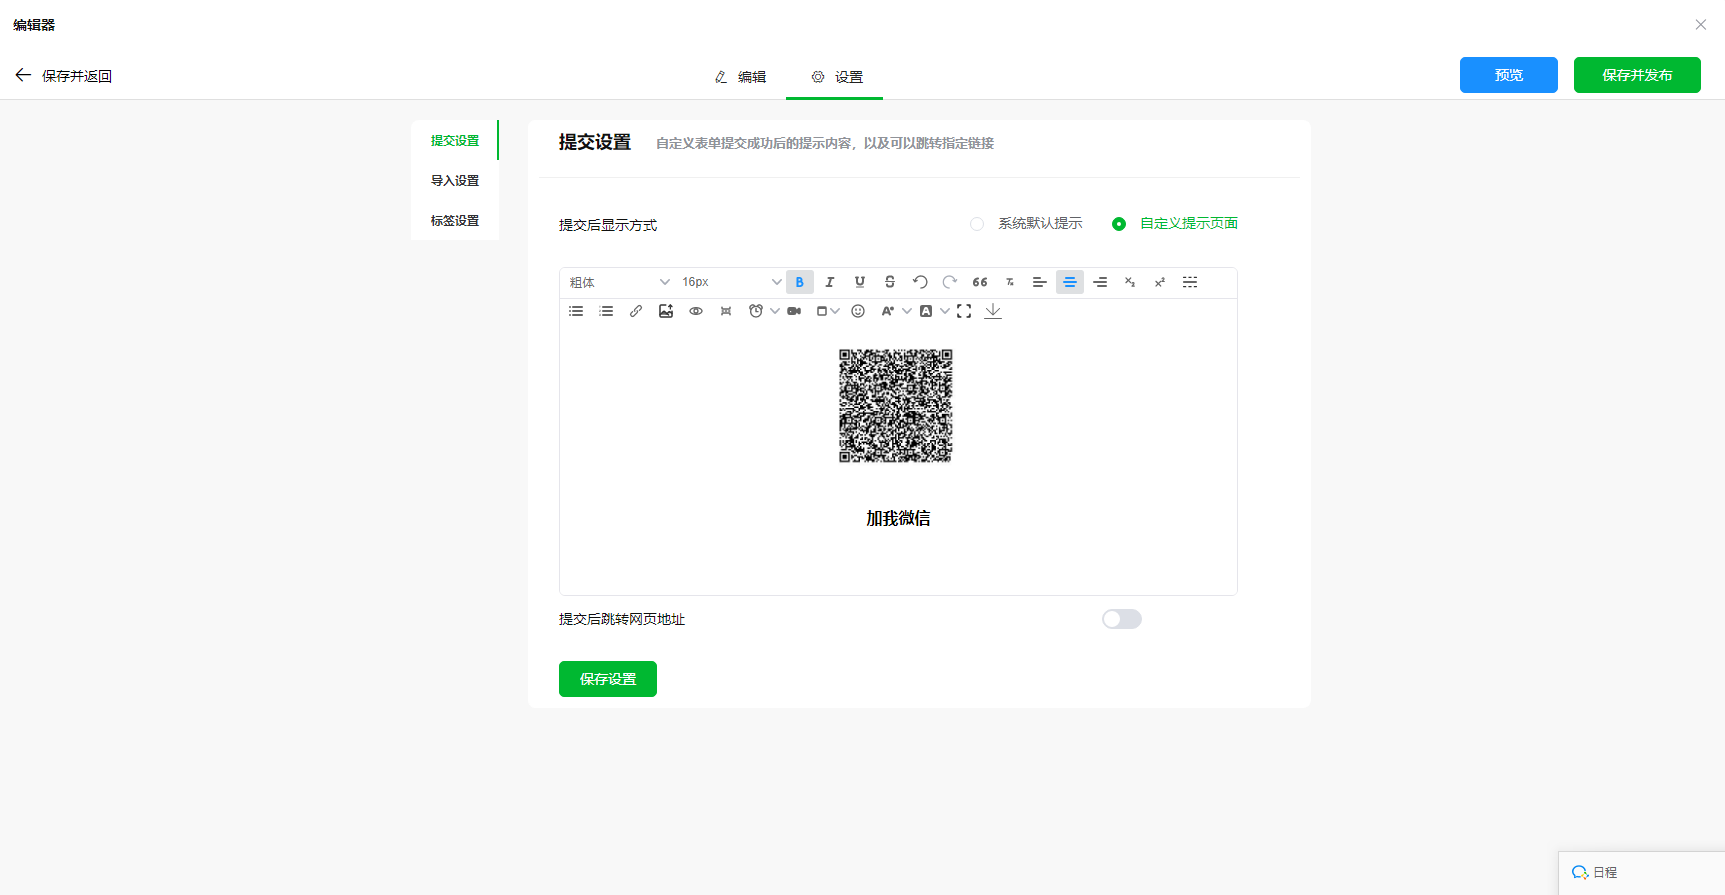
Task: Insert a blockquote
Action: tap(980, 282)
